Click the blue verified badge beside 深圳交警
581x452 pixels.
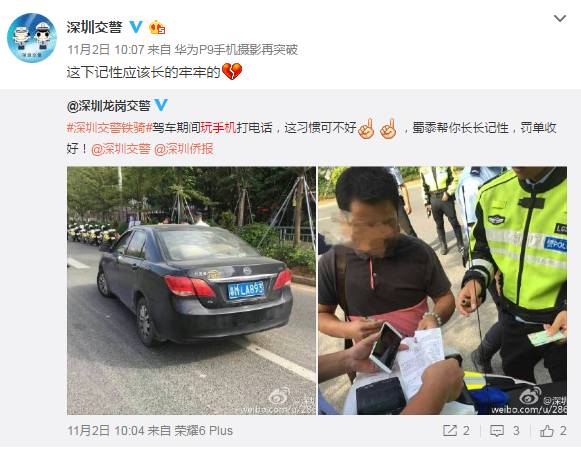pyautogui.click(x=136, y=27)
